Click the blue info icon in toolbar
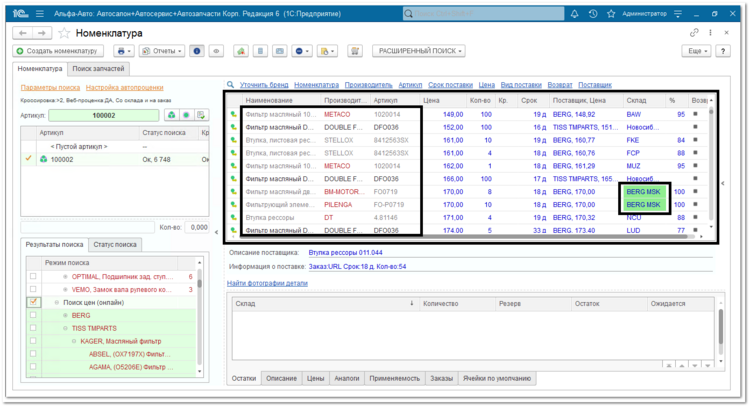 [197, 51]
